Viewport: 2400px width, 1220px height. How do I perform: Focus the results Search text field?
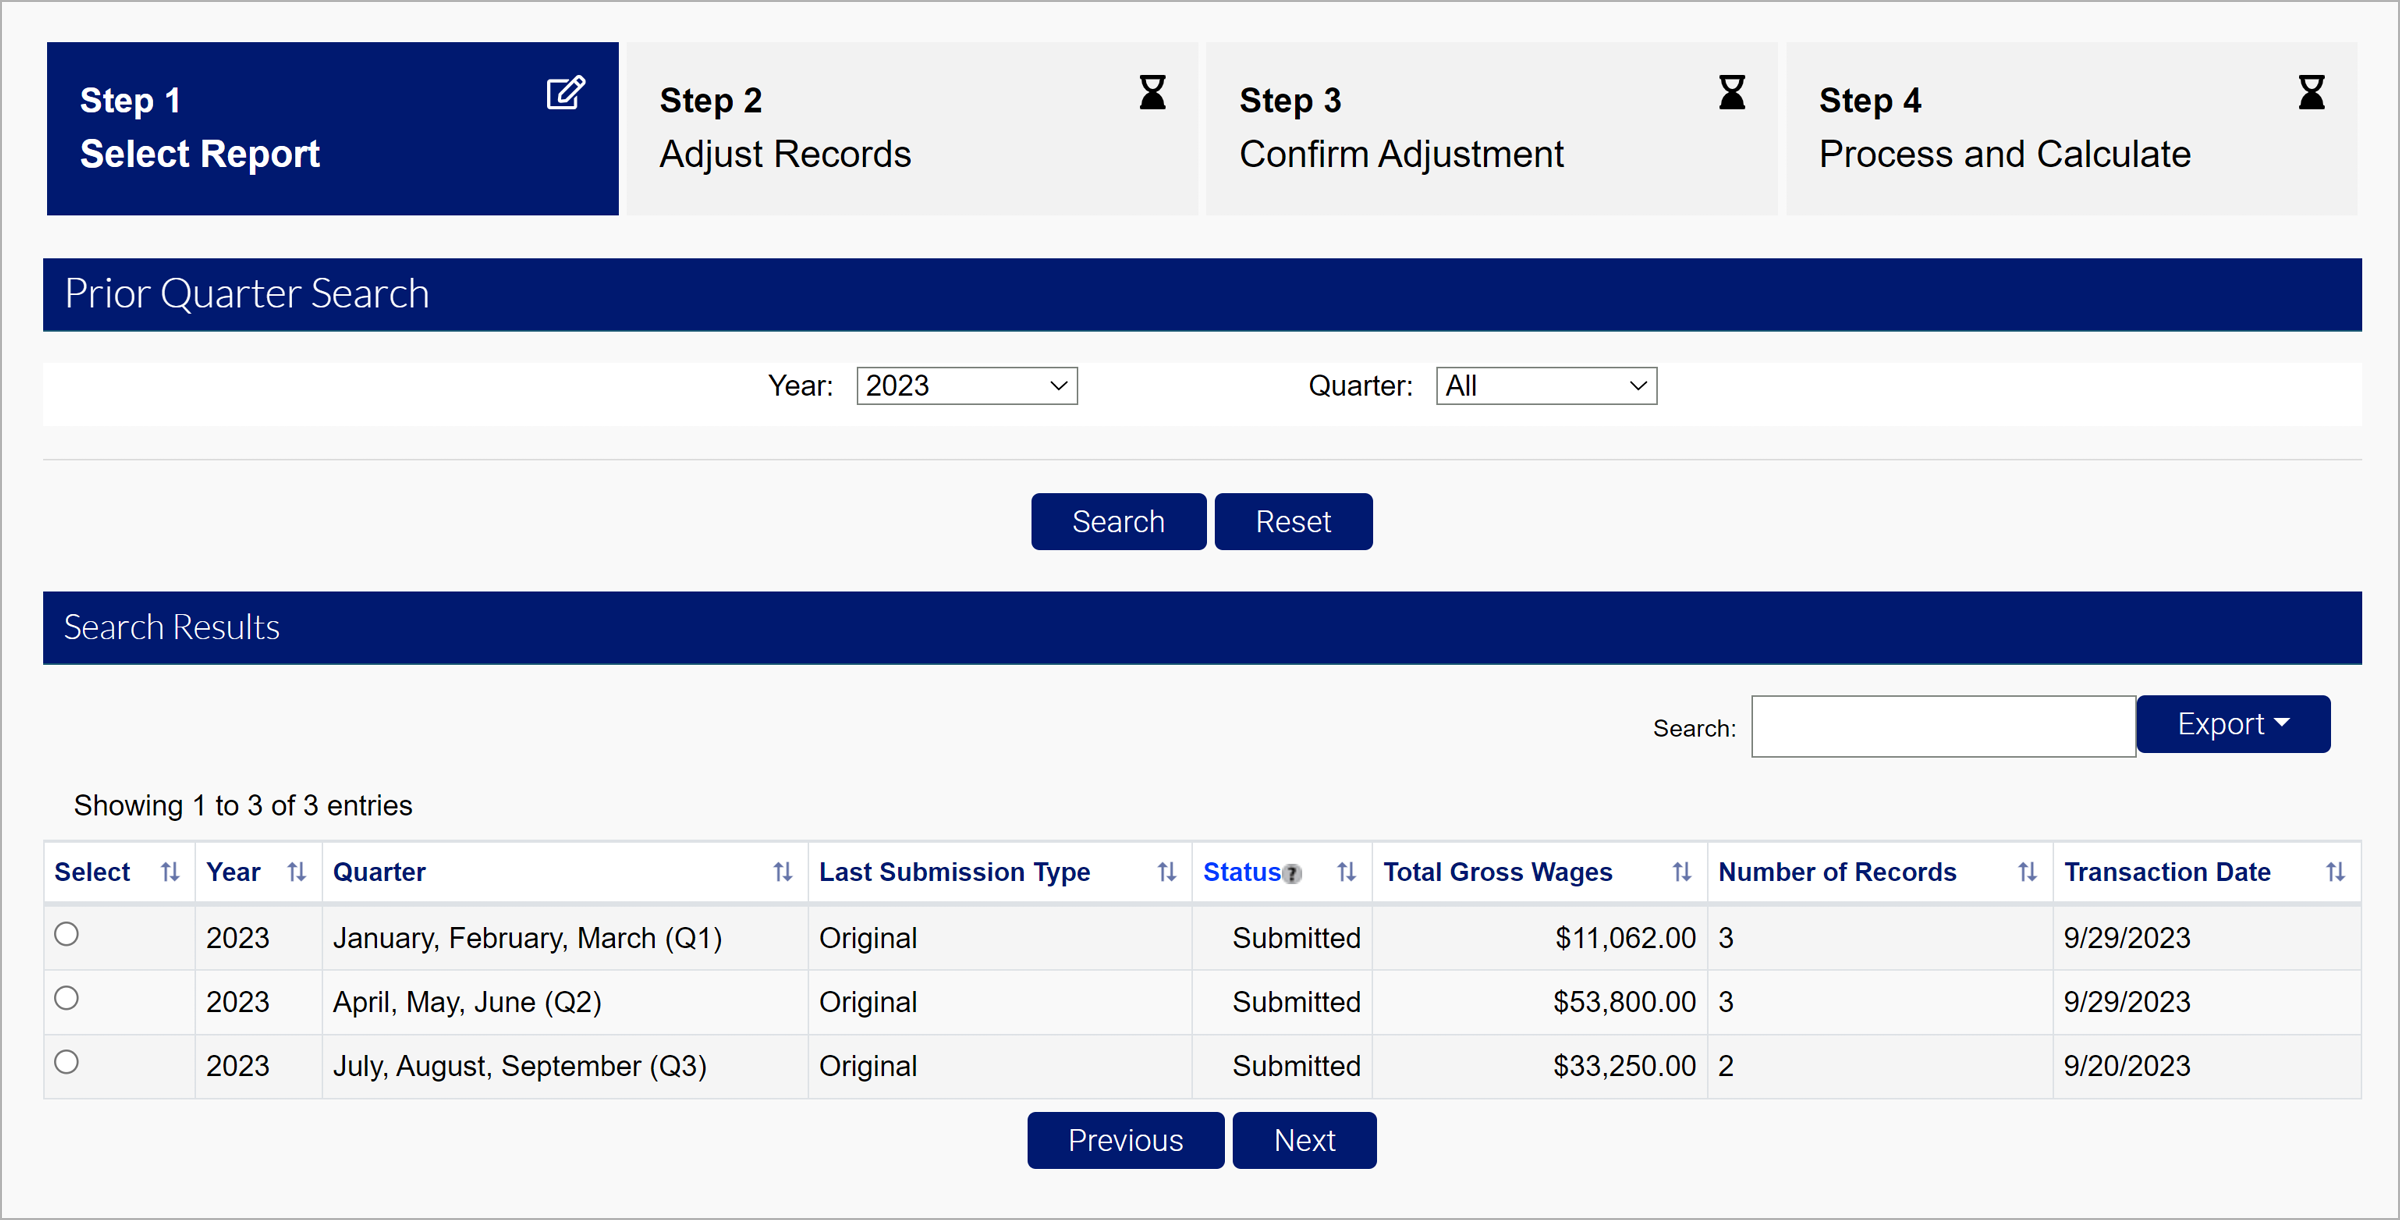(1942, 727)
